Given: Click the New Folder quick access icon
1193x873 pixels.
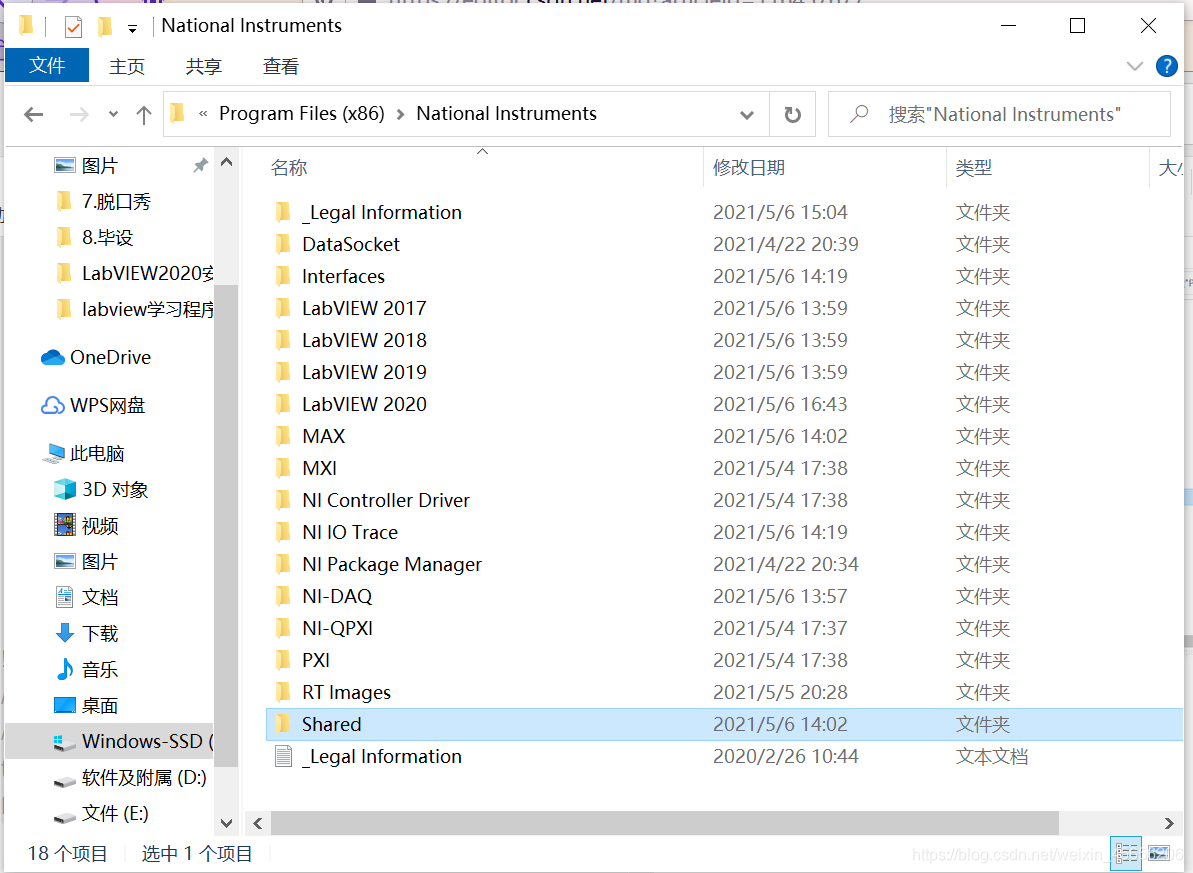Looking at the screenshot, I should pyautogui.click(x=105, y=27).
